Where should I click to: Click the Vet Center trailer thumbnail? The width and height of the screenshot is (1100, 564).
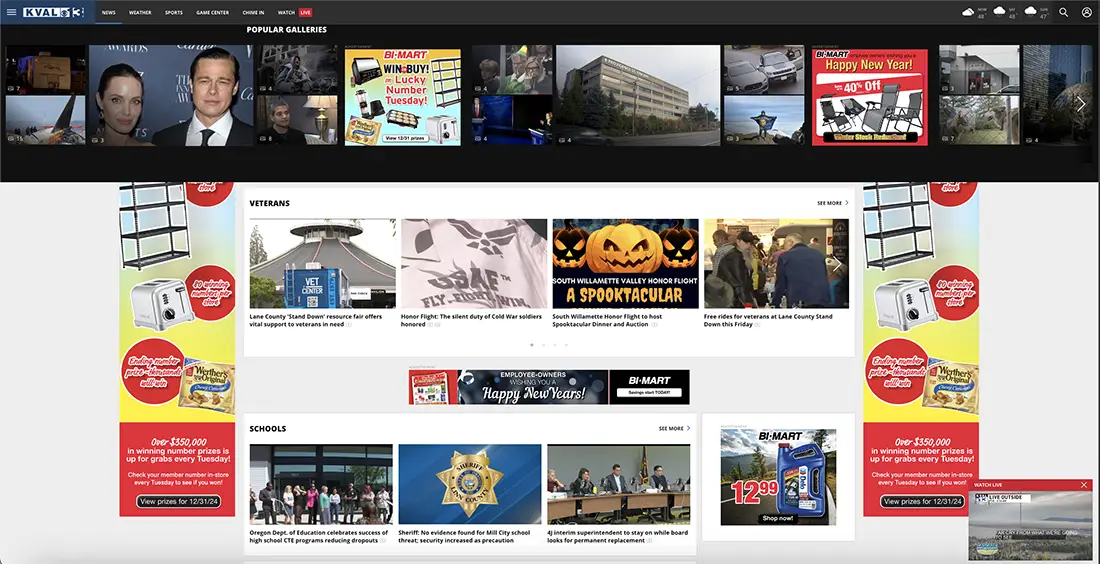click(x=323, y=264)
